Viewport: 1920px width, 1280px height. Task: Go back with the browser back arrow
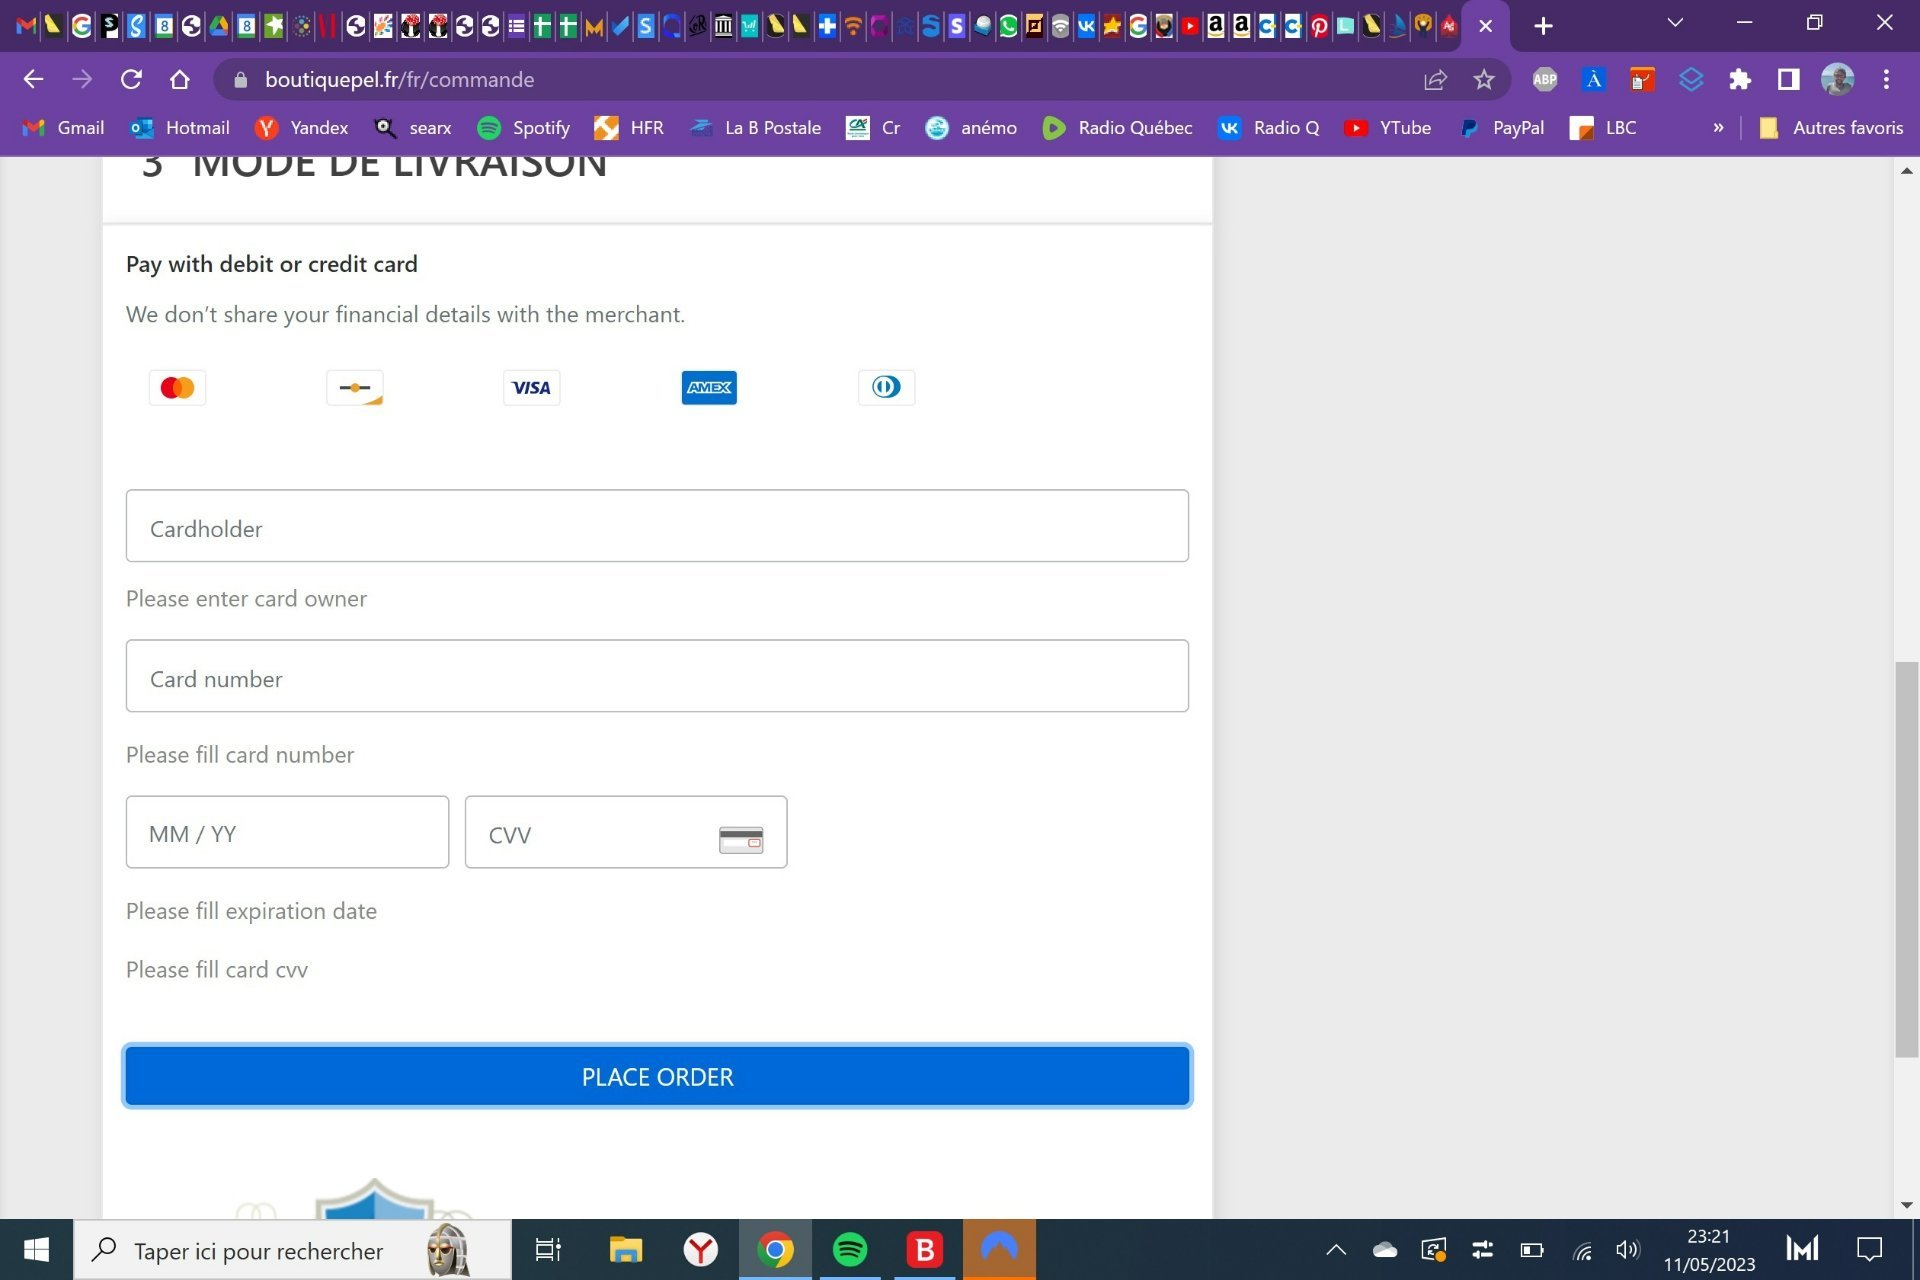33,79
